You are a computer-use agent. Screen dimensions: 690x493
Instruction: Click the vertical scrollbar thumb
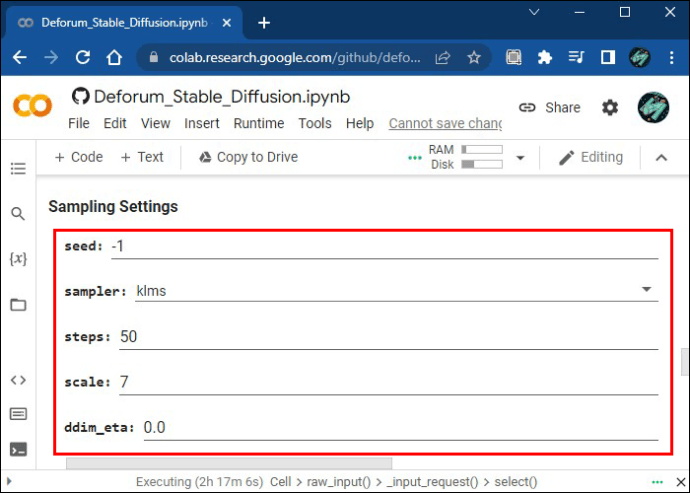coord(685,362)
